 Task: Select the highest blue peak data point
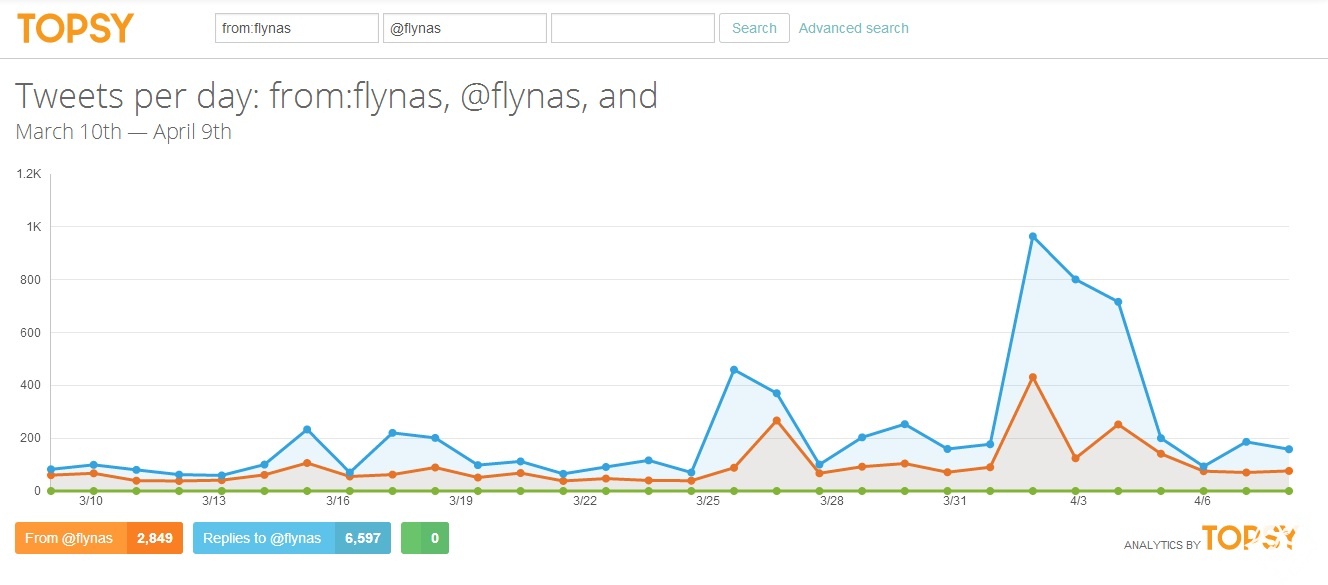[x=1032, y=237]
